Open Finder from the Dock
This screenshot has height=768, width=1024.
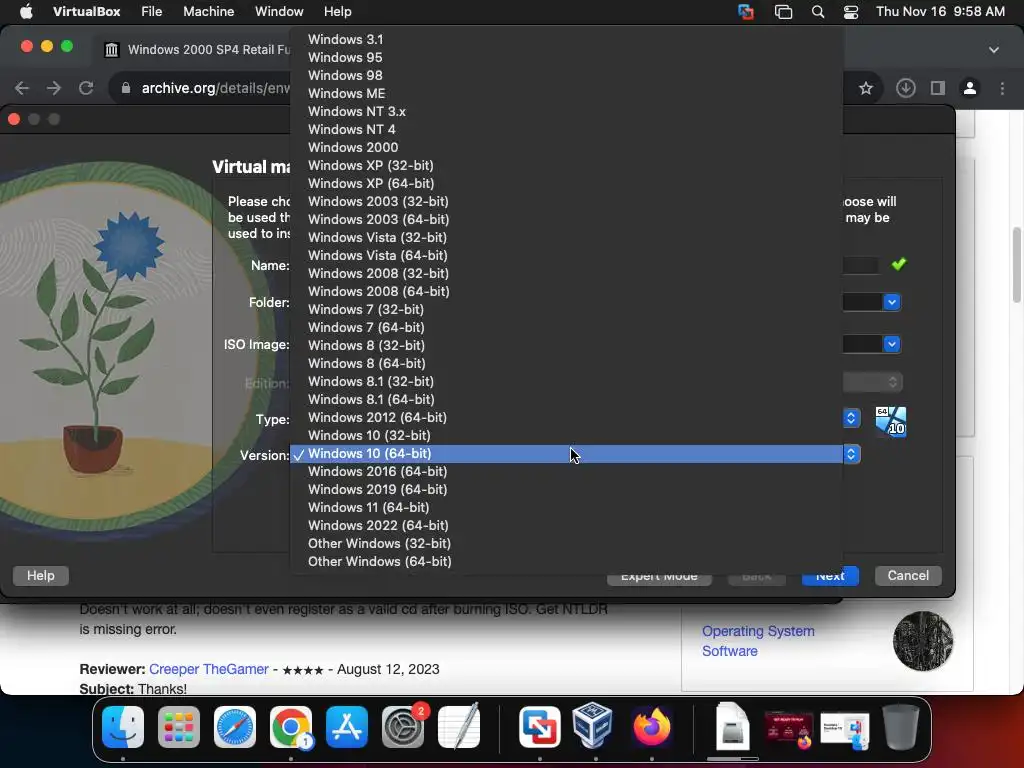click(123, 727)
